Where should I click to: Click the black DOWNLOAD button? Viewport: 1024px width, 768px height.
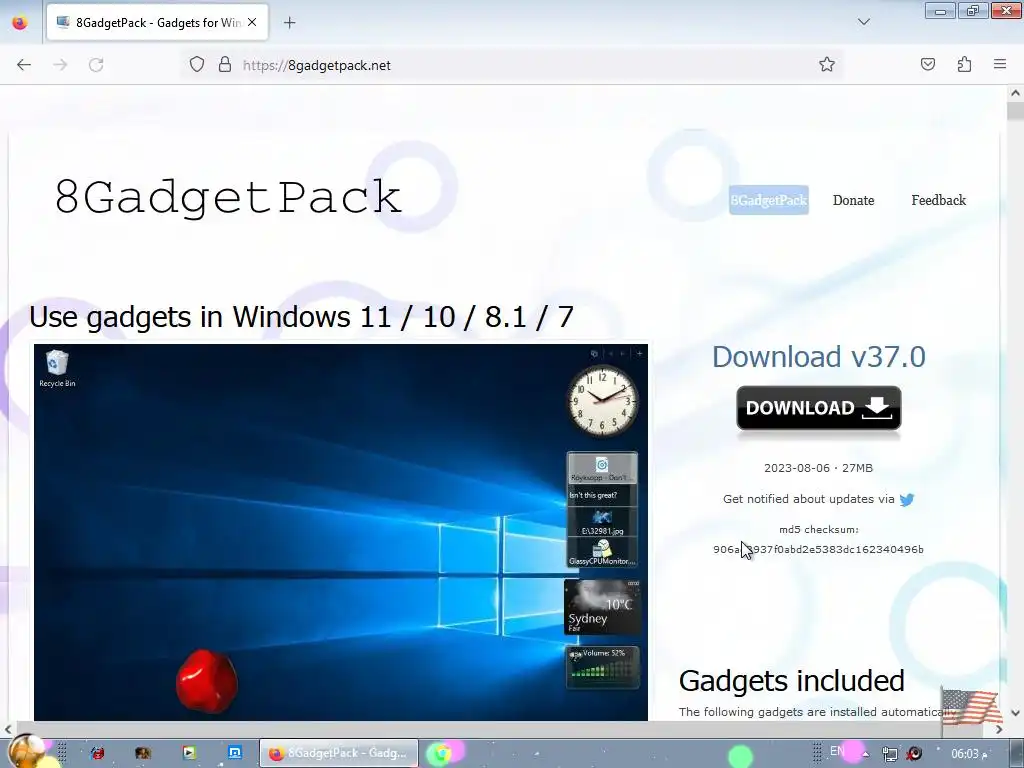[x=819, y=408]
